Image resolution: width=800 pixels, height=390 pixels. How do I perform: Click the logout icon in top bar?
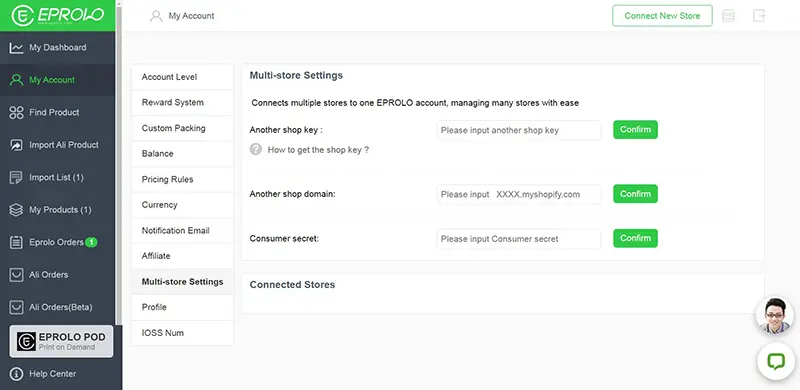pyautogui.click(x=759, y=16)
